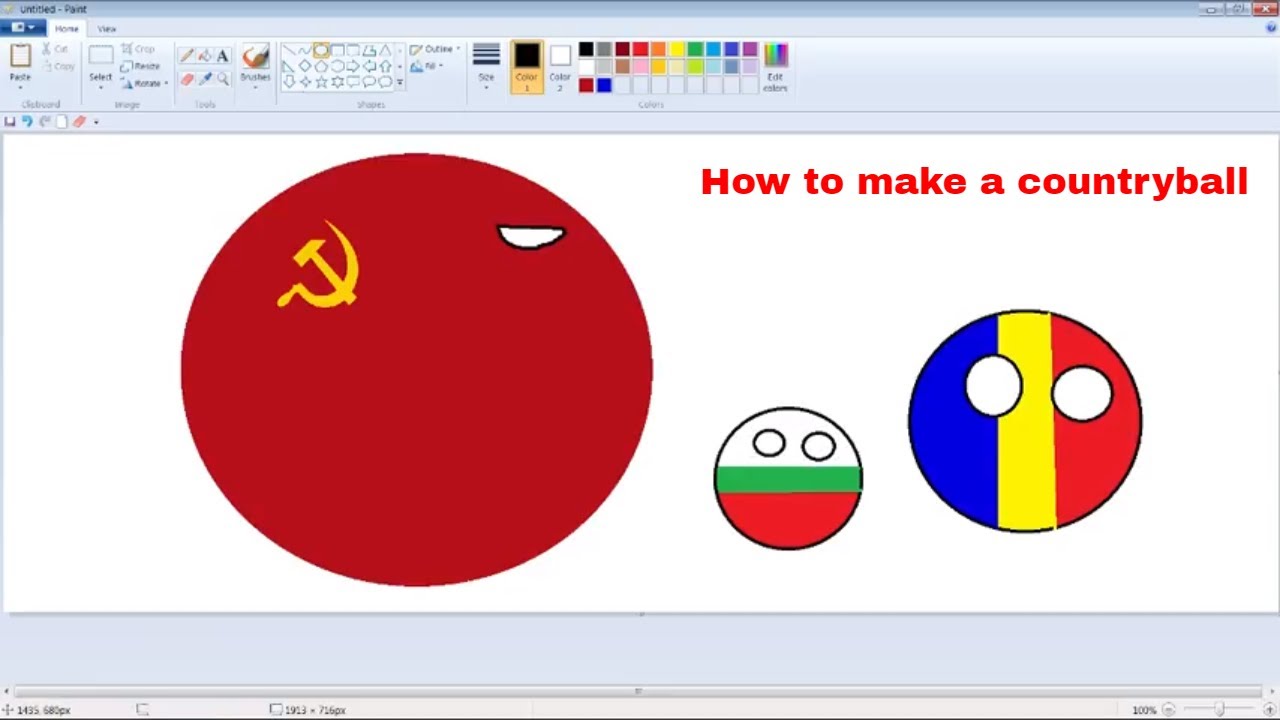Click the Copy button
The width and height of the screenshot is (1280, 720).
(x=58, y=66)
